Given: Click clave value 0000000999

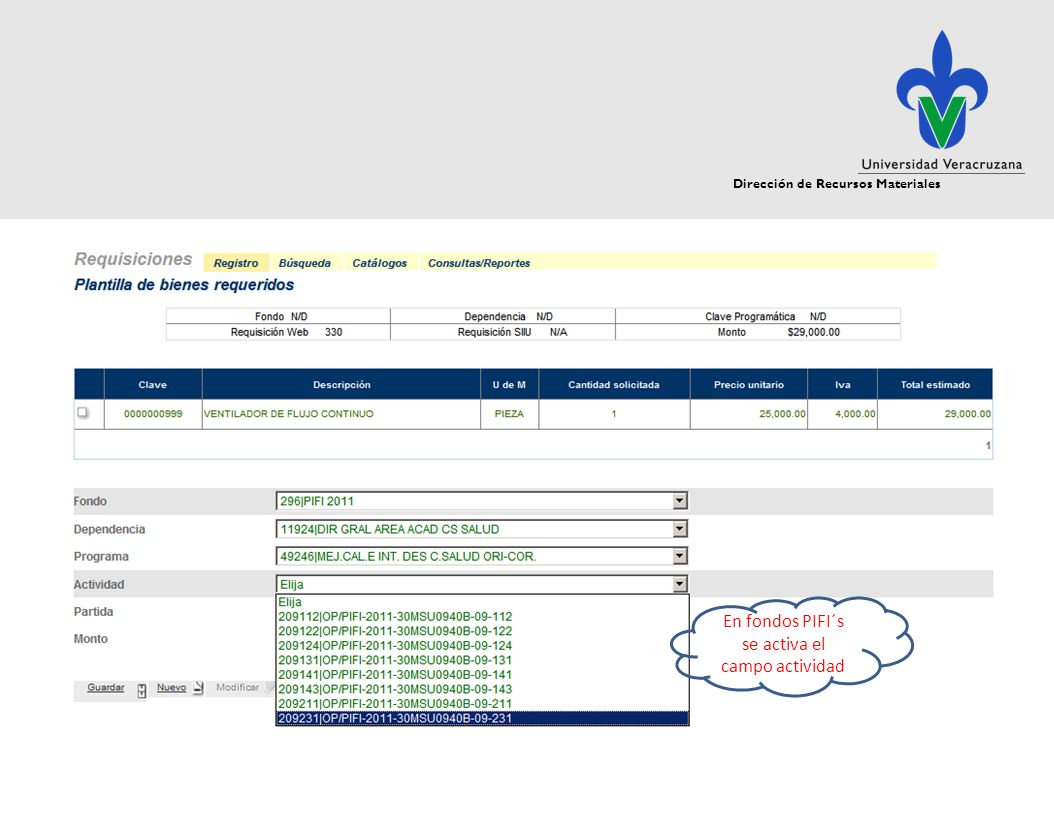Looking at the screenshot, I should (x=153, y=413).
